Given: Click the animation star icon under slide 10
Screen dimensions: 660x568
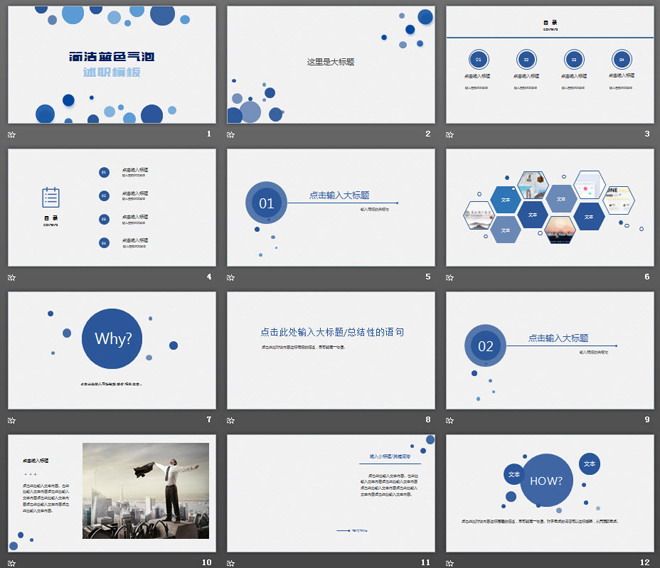Looking at the screenshot, I should click(x=12, y=563).
